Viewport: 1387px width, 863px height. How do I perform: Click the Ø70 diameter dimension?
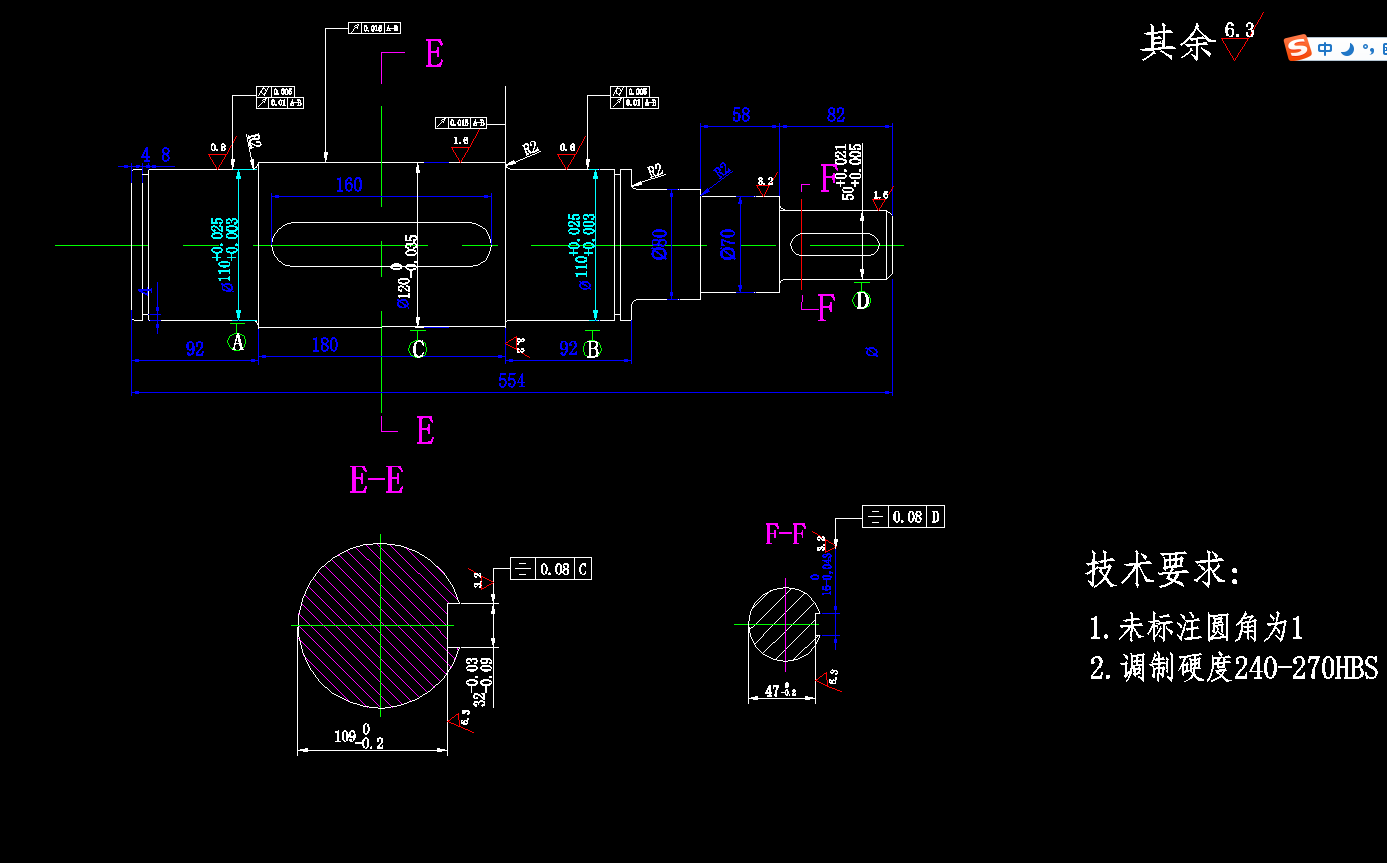coord(728,244)
